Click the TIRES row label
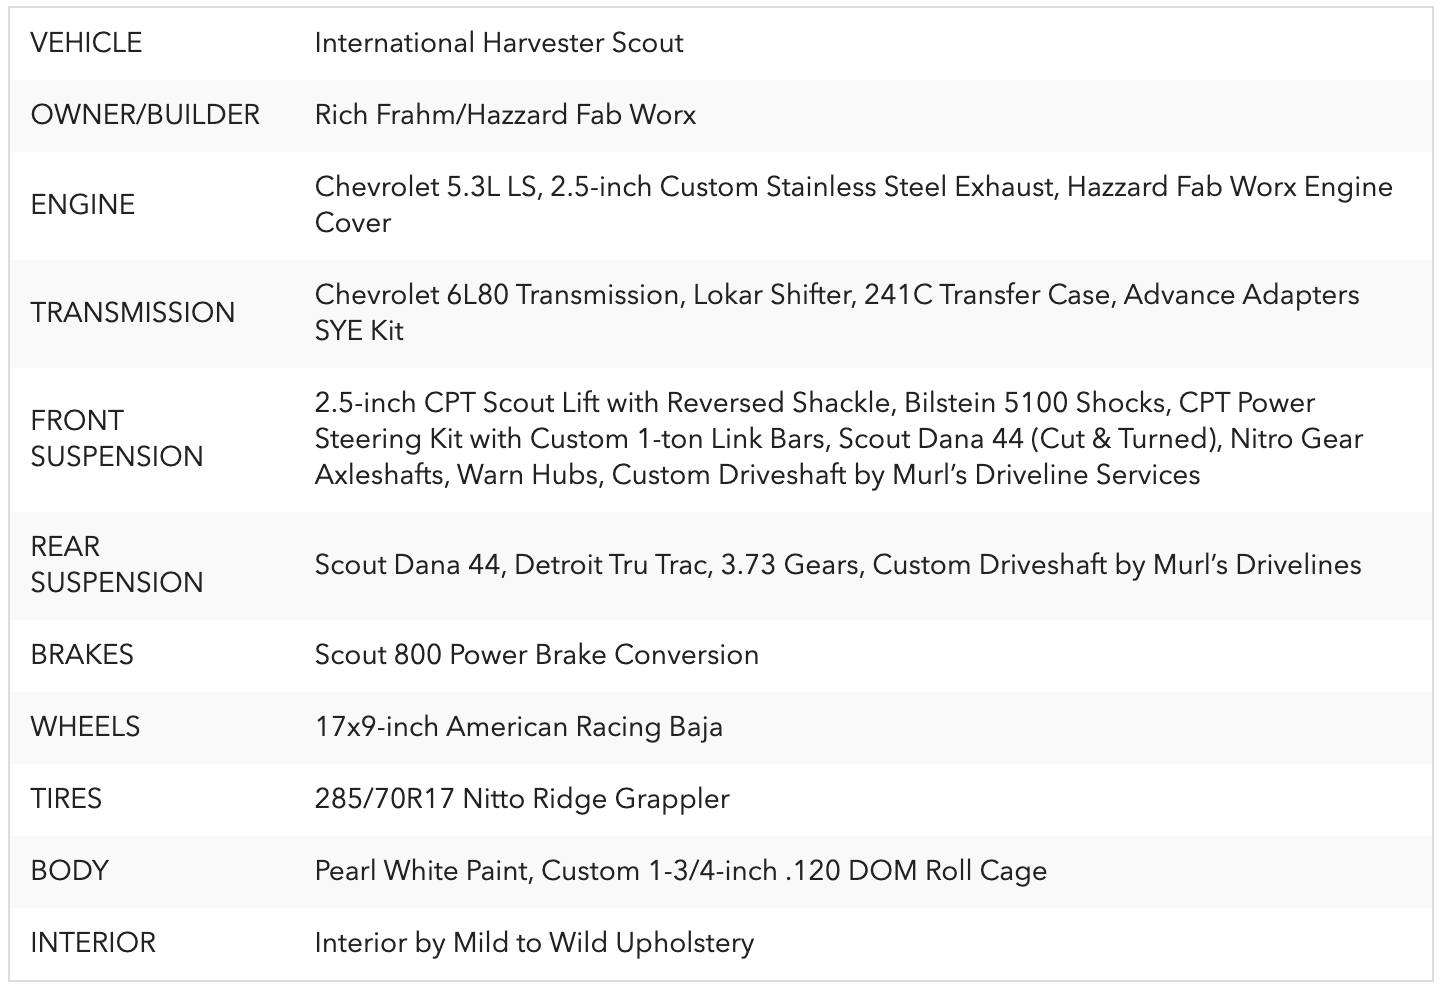 pos(66,799)
